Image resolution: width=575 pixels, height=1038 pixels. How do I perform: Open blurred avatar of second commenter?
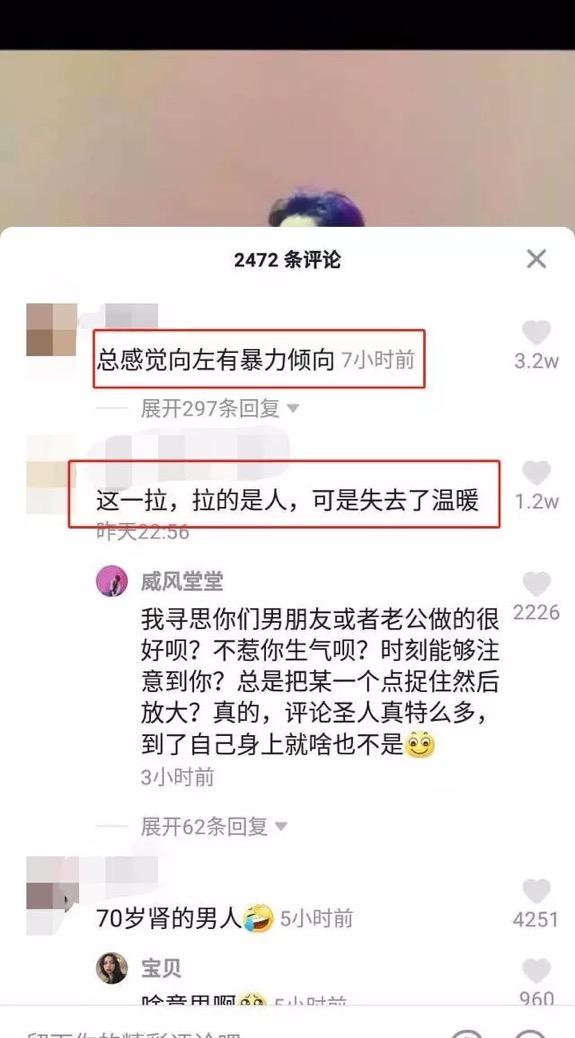[x=52, y=475]
